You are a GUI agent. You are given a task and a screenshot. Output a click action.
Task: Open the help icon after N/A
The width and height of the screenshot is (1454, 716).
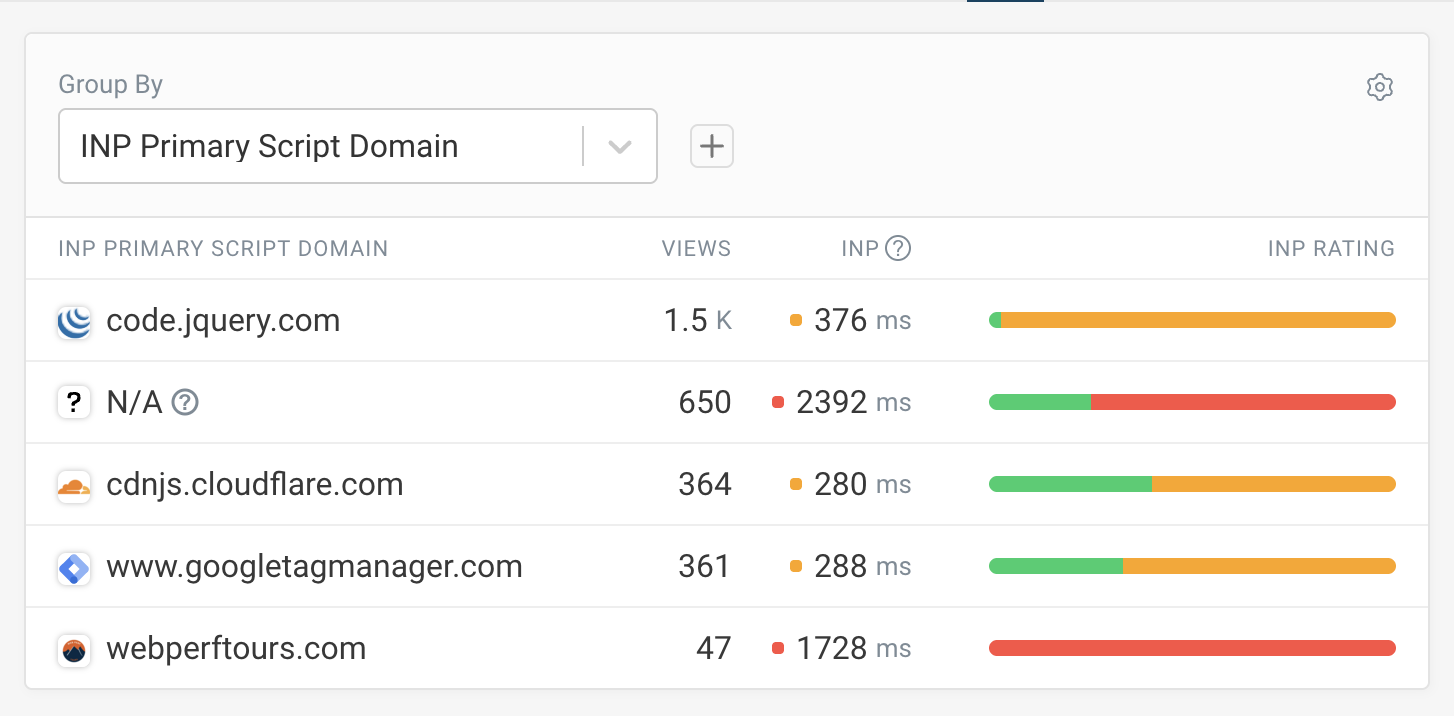[185, 403]
